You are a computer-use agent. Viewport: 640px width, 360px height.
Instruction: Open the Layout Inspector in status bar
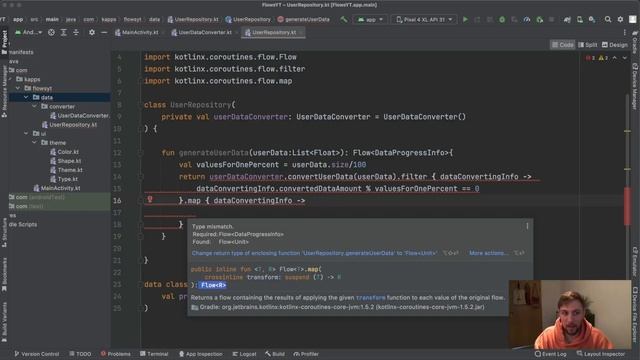pyautogui.click(x=600, y=354)
